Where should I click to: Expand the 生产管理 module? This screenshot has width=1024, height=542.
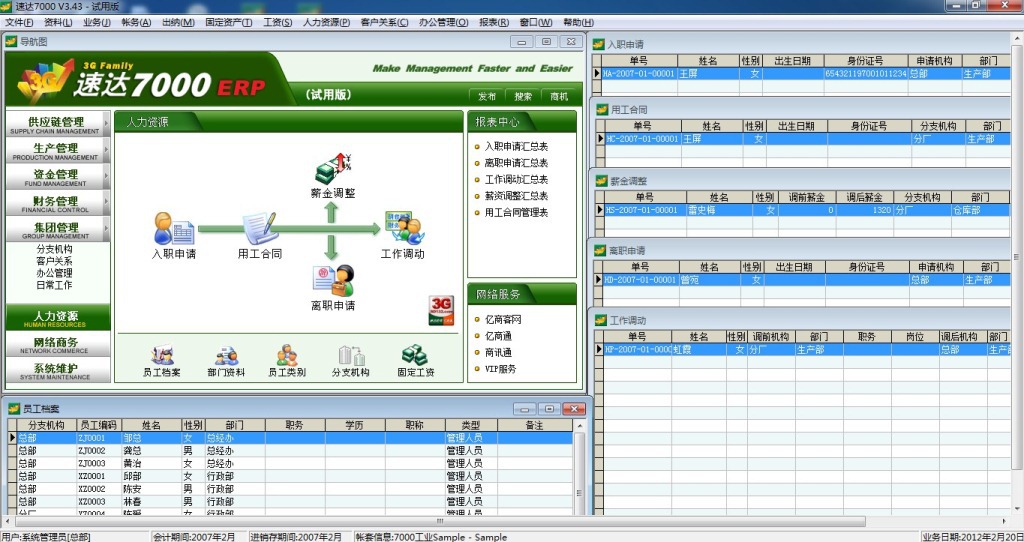tap(57, 151)
